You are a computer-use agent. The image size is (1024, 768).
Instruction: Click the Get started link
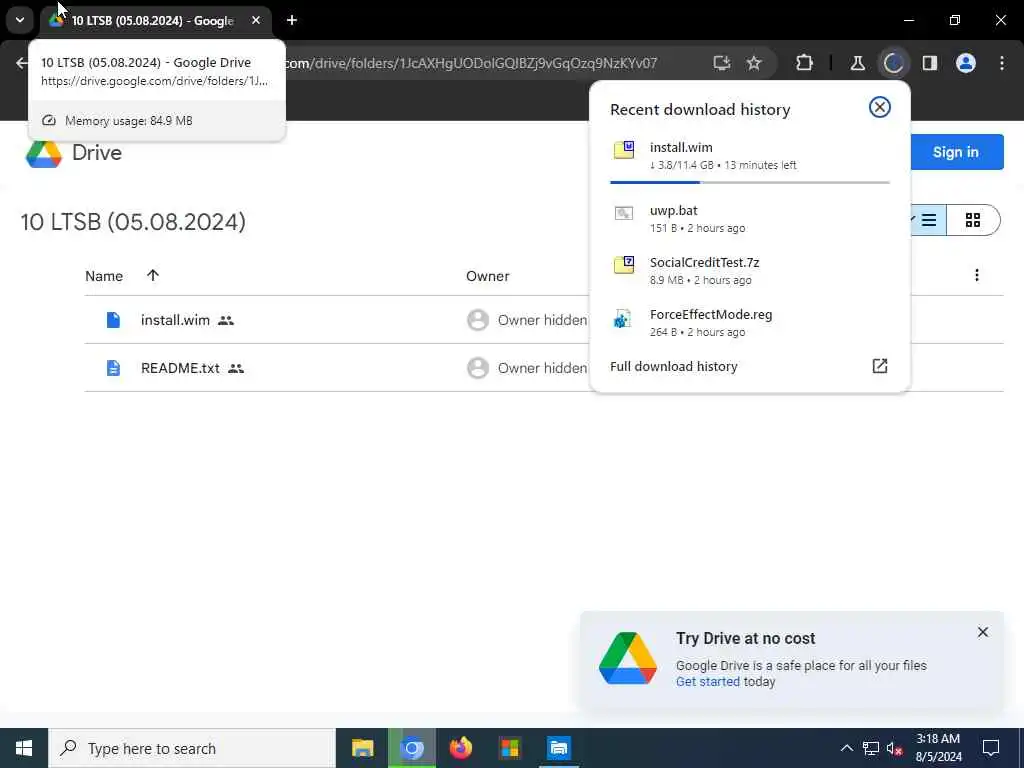(x=707, y=682)
